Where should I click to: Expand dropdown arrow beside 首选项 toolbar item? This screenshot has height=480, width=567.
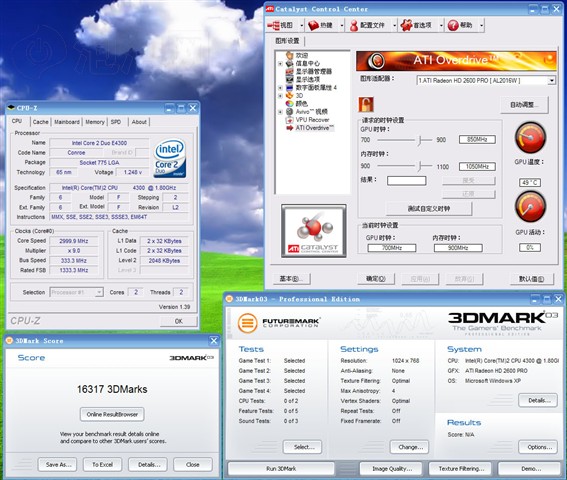pyautogui.click(x=441, y=25)
